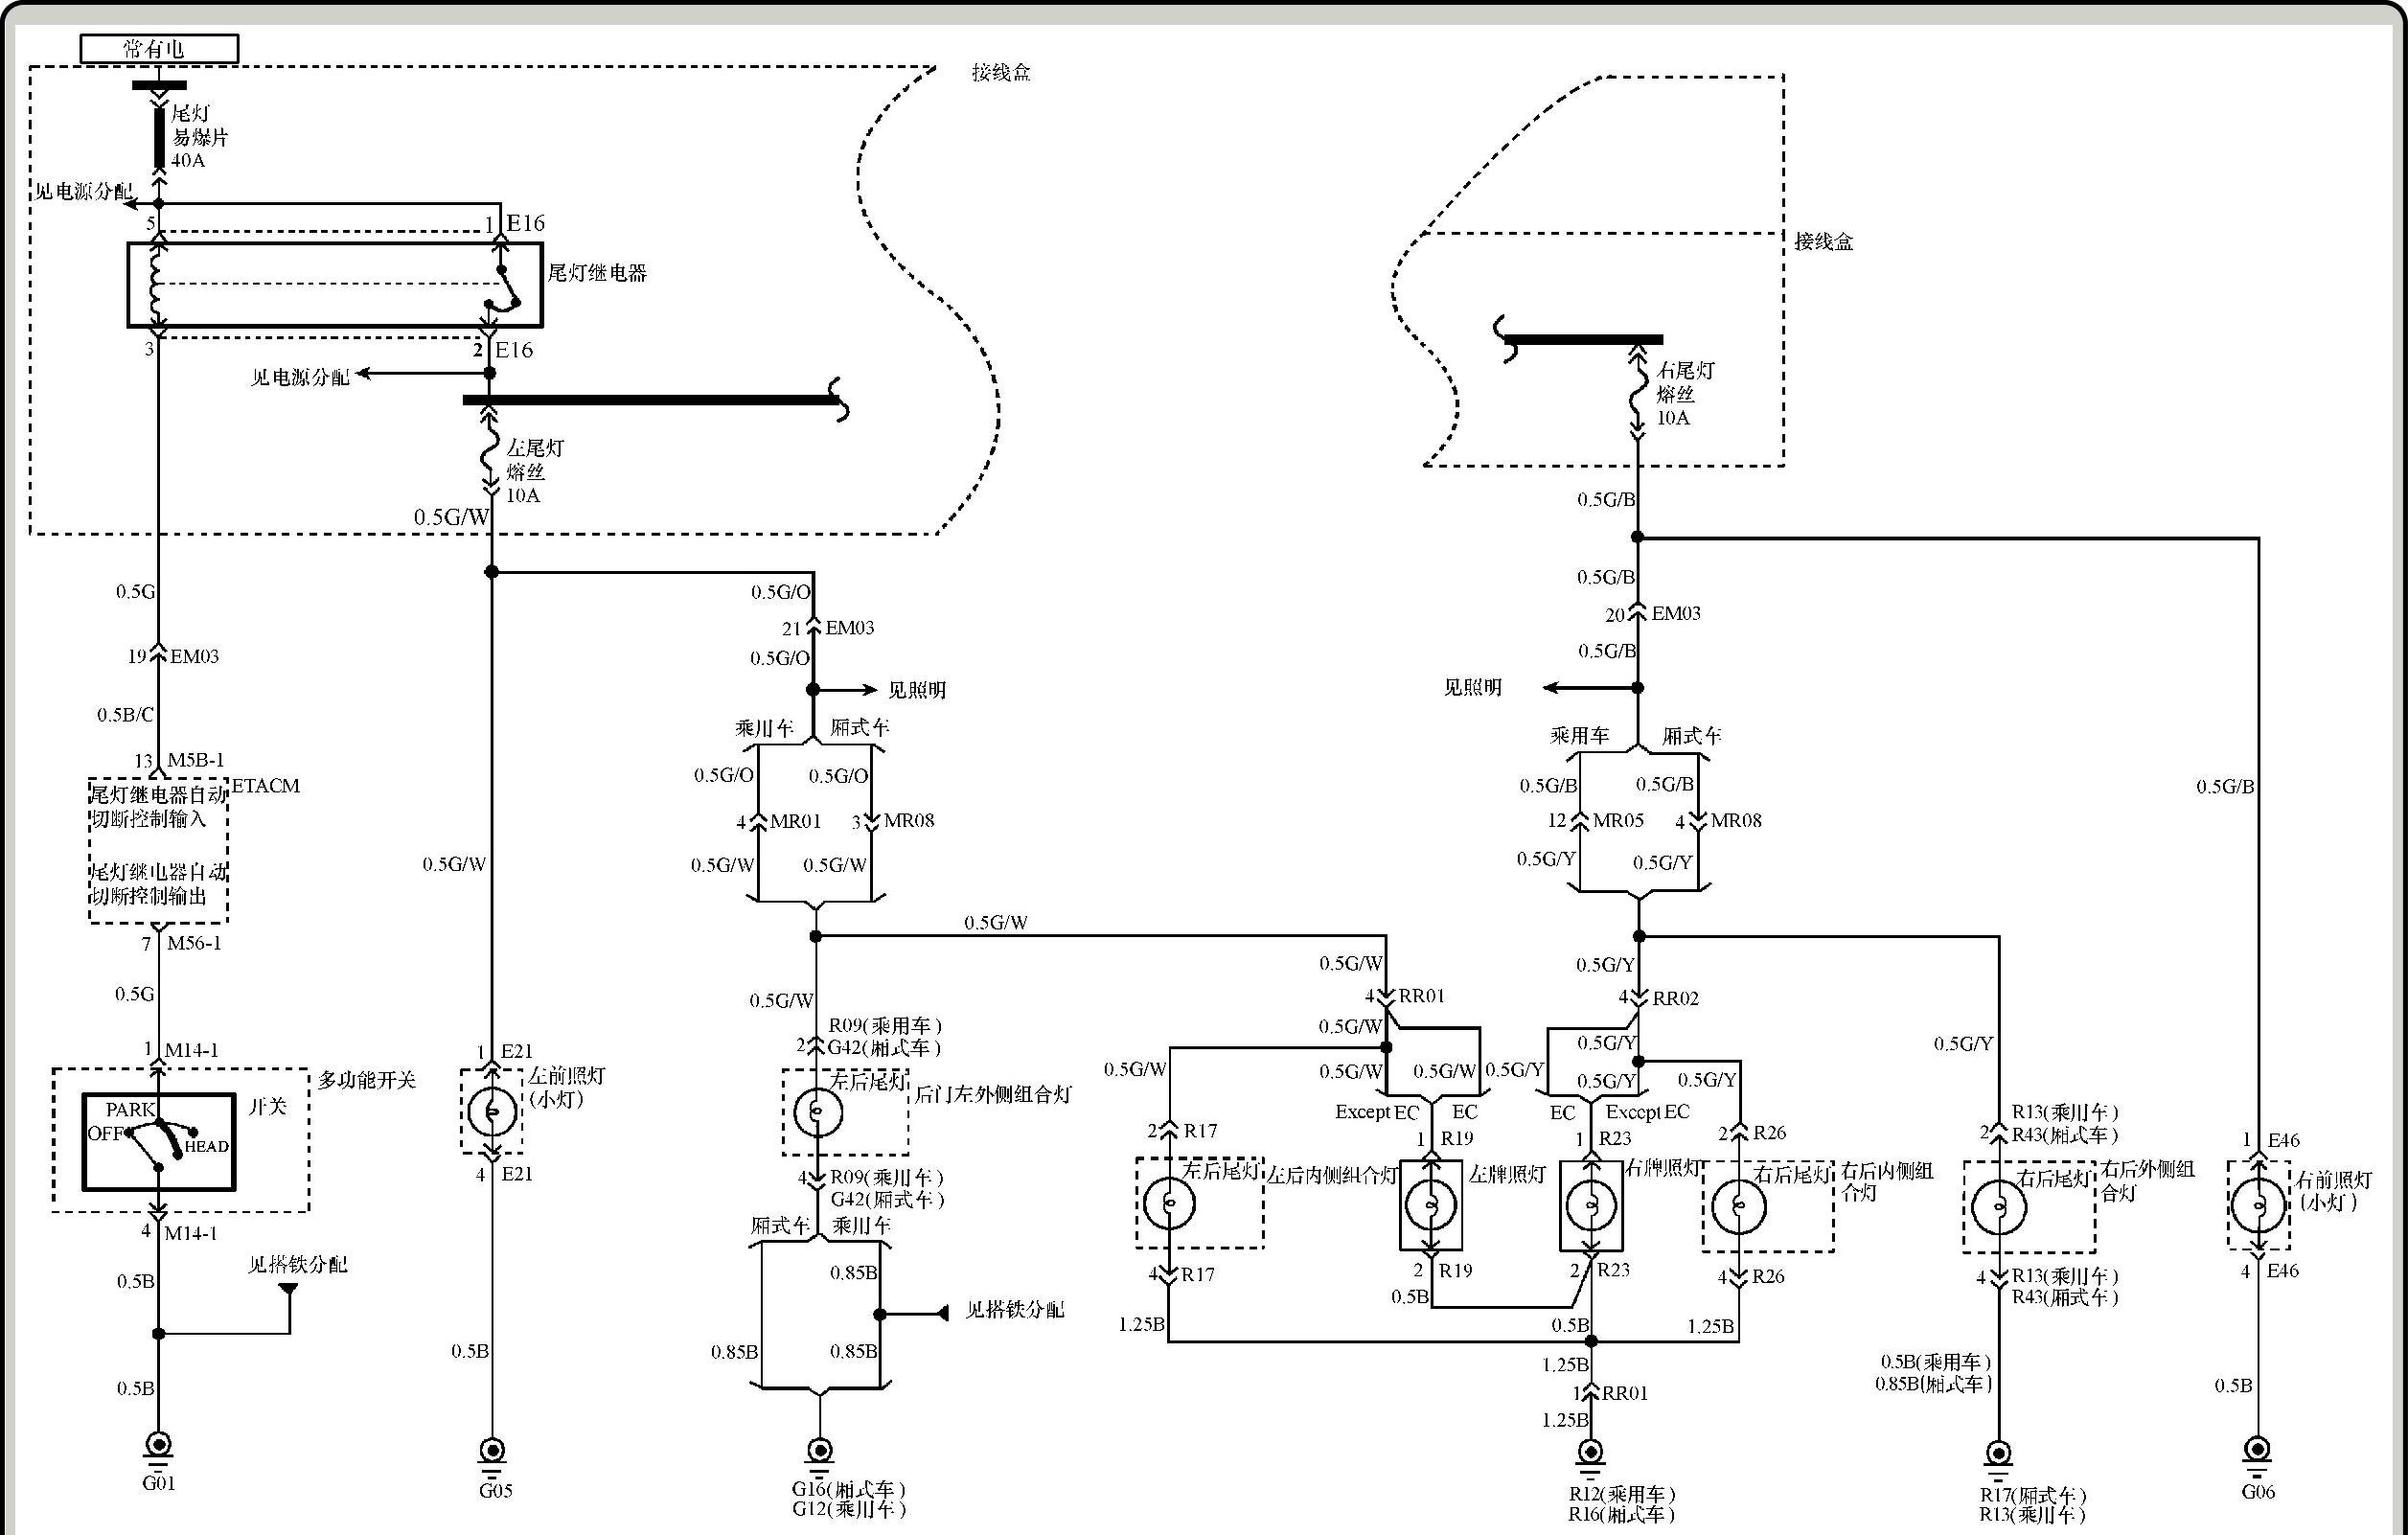Click the HEAD switch position label
2408x1535 pixels.
click(207, 1147)
